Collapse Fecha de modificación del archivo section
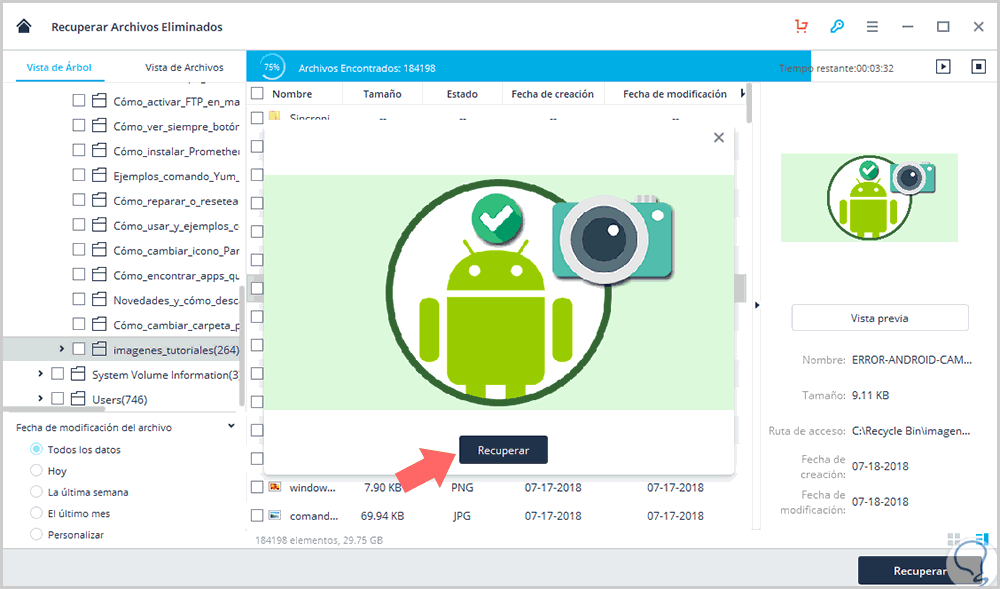This screenshot has height=589, width=1000. (x=231, y=426)
